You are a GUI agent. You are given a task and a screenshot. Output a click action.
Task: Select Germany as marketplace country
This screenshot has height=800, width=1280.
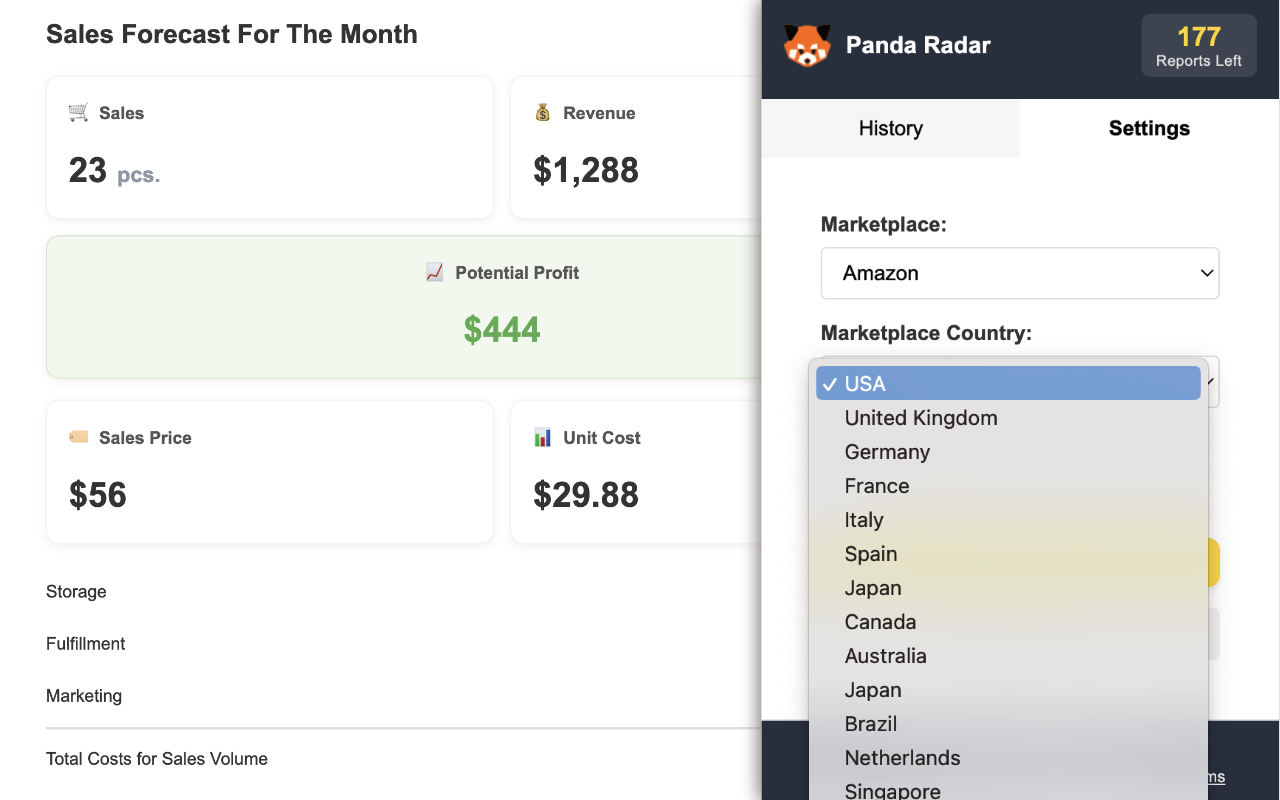887,452
